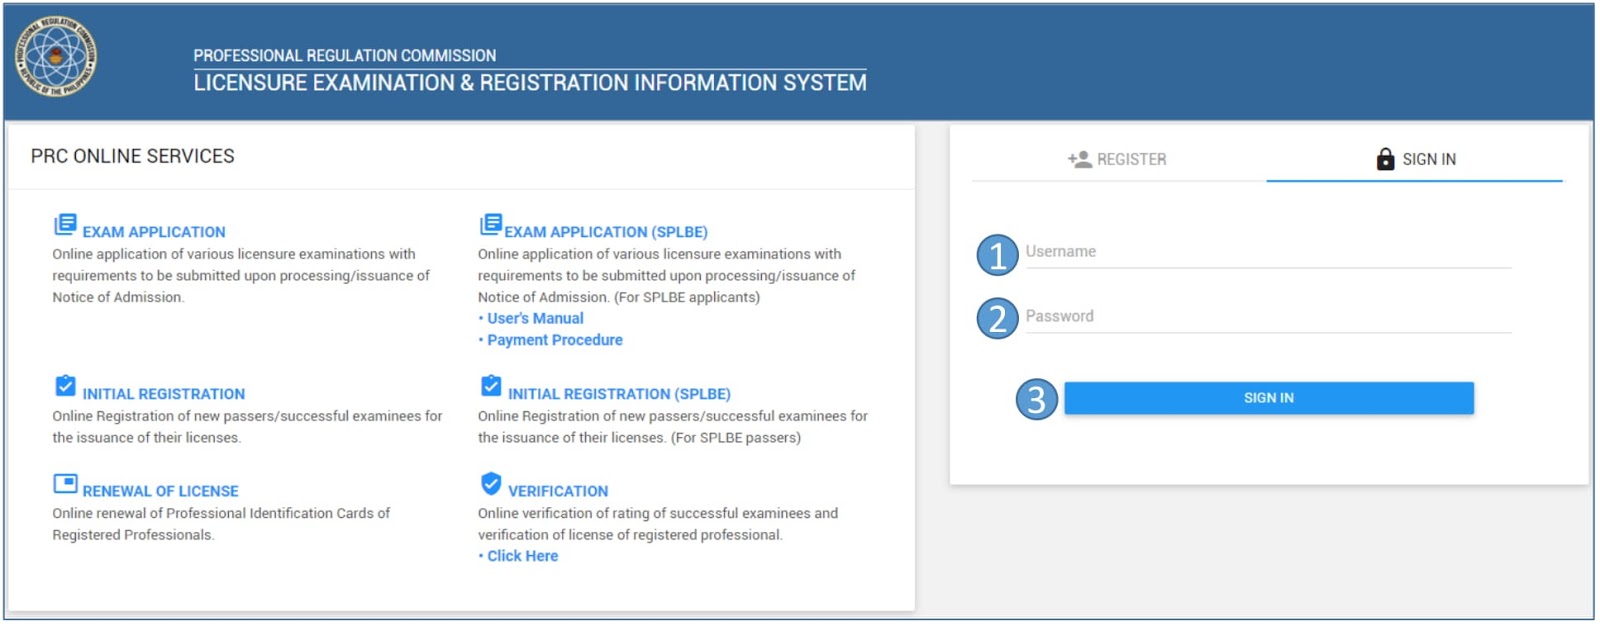Click the Verification shield icon
The height and width of the screenshot is (631, 1600).
(x=491, y=484)
